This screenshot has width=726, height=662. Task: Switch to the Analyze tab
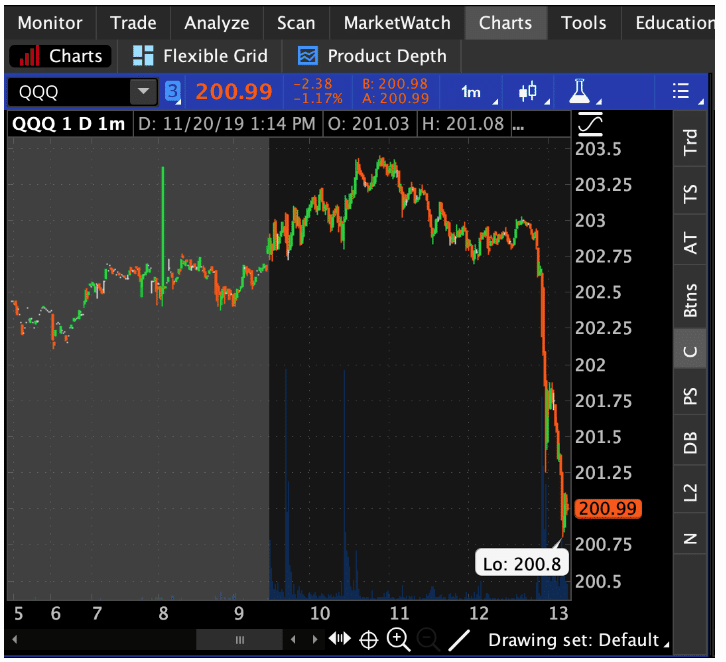tap(217, 23)
